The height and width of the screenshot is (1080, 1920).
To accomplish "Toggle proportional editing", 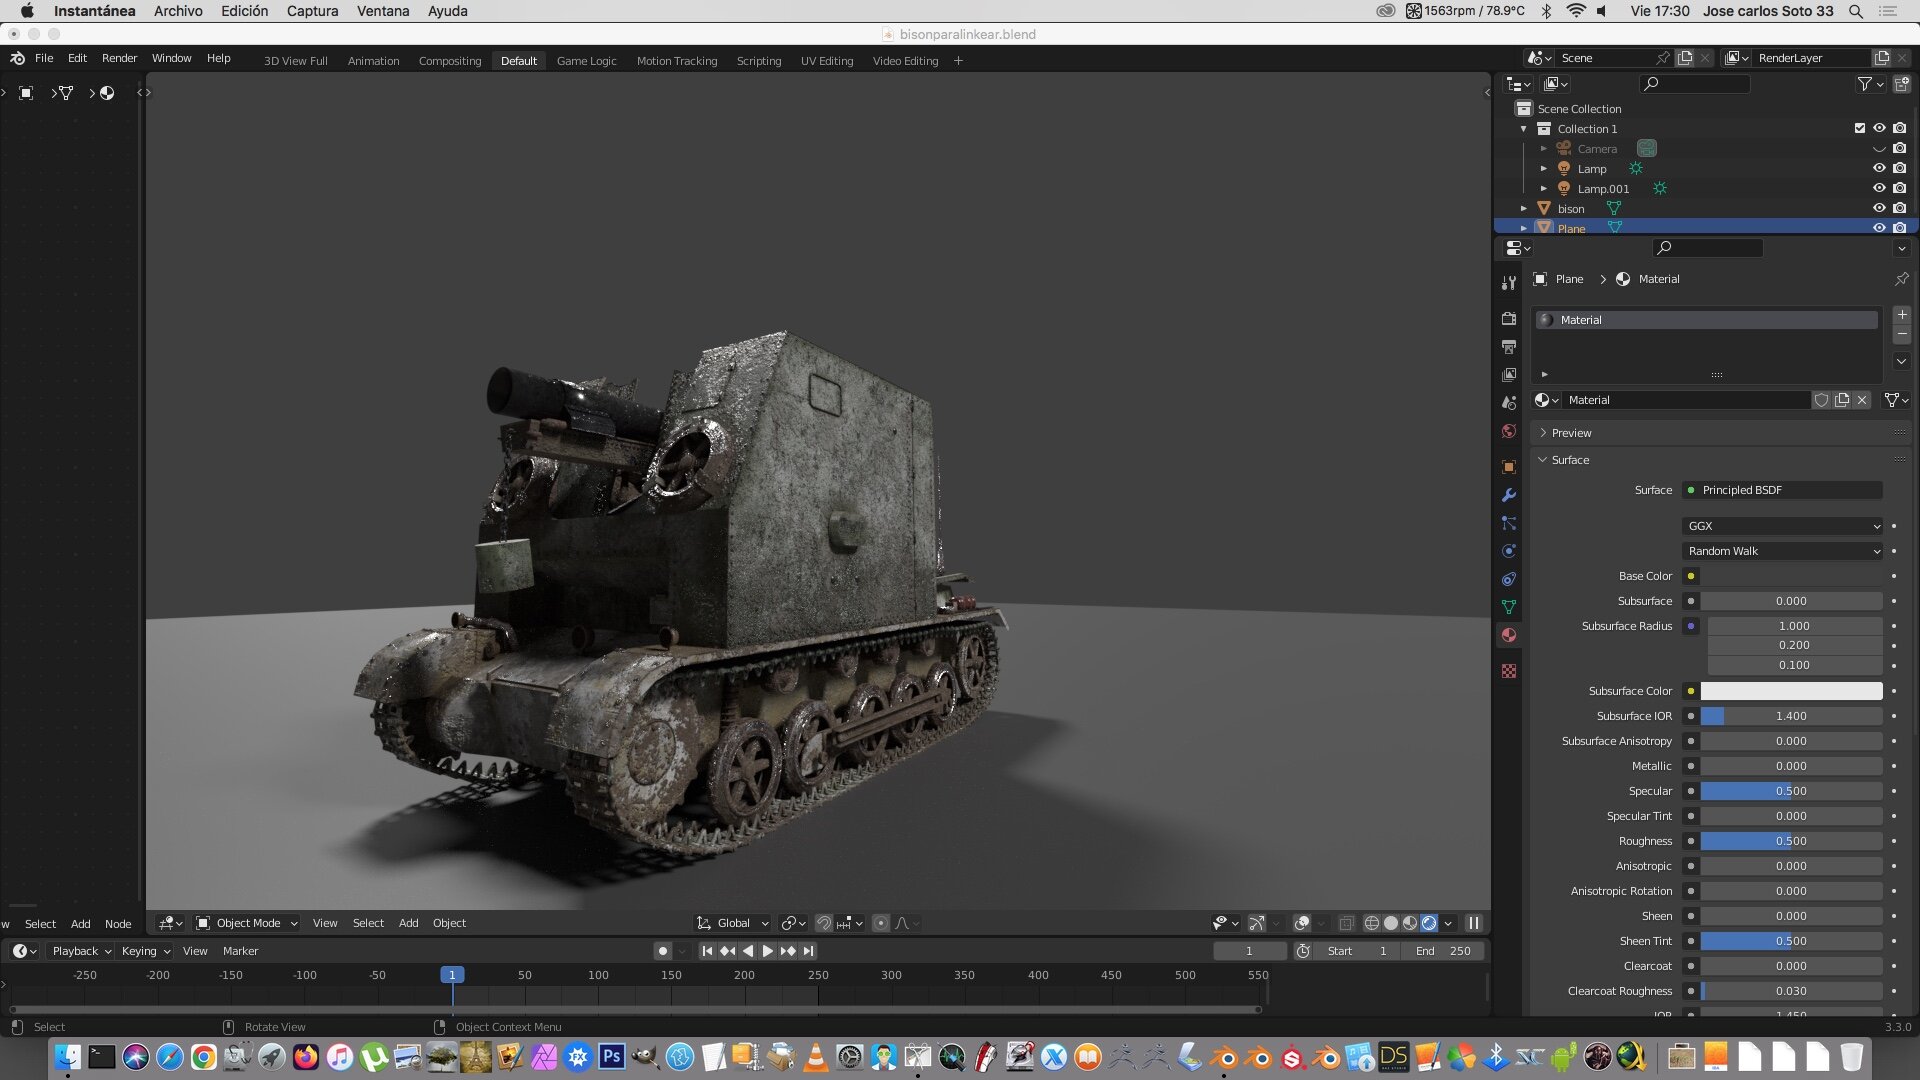I will (x=880, y=923).
